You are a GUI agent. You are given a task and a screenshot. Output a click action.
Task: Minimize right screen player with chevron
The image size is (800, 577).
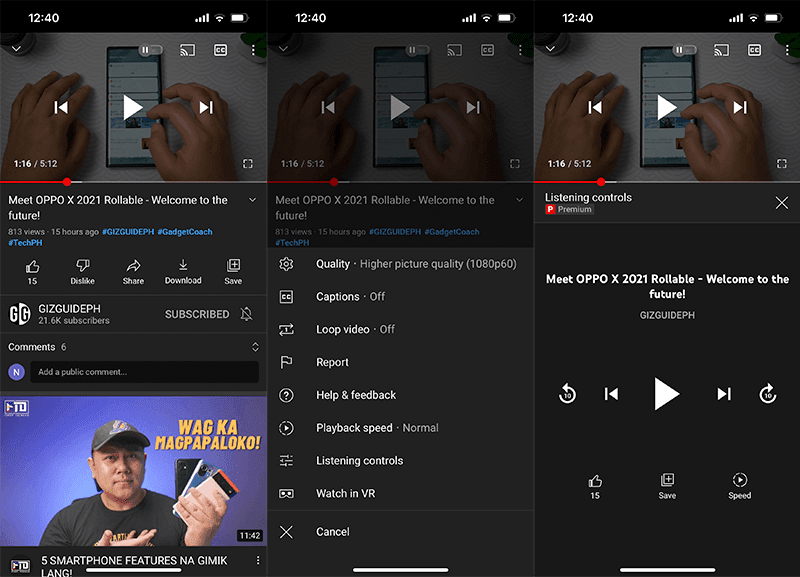point(550,49)
